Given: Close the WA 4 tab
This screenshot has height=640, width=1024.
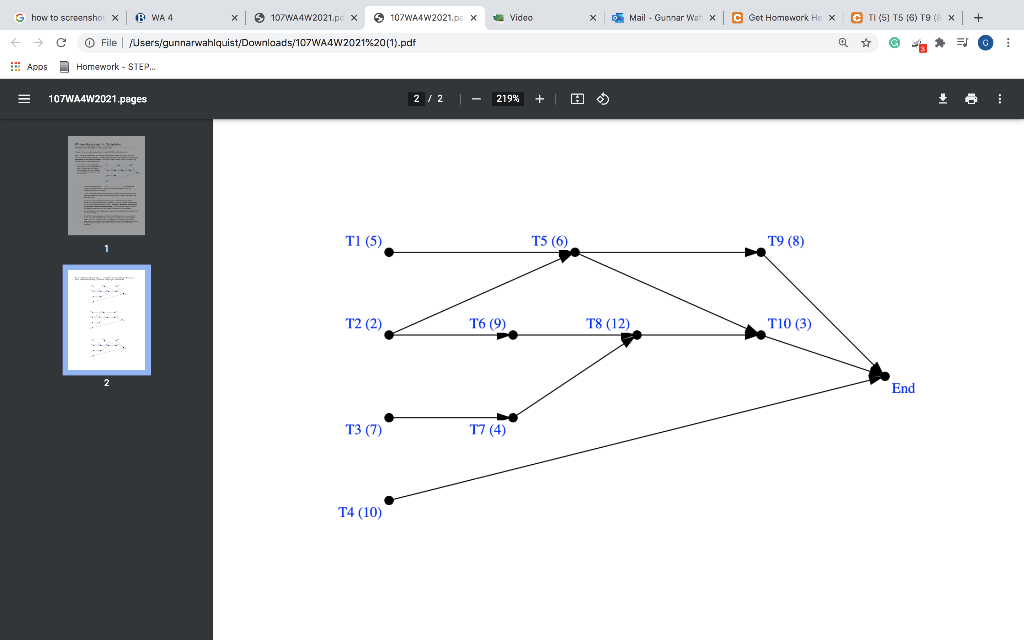Looking at the screenshot, I should tap(234, 18).
